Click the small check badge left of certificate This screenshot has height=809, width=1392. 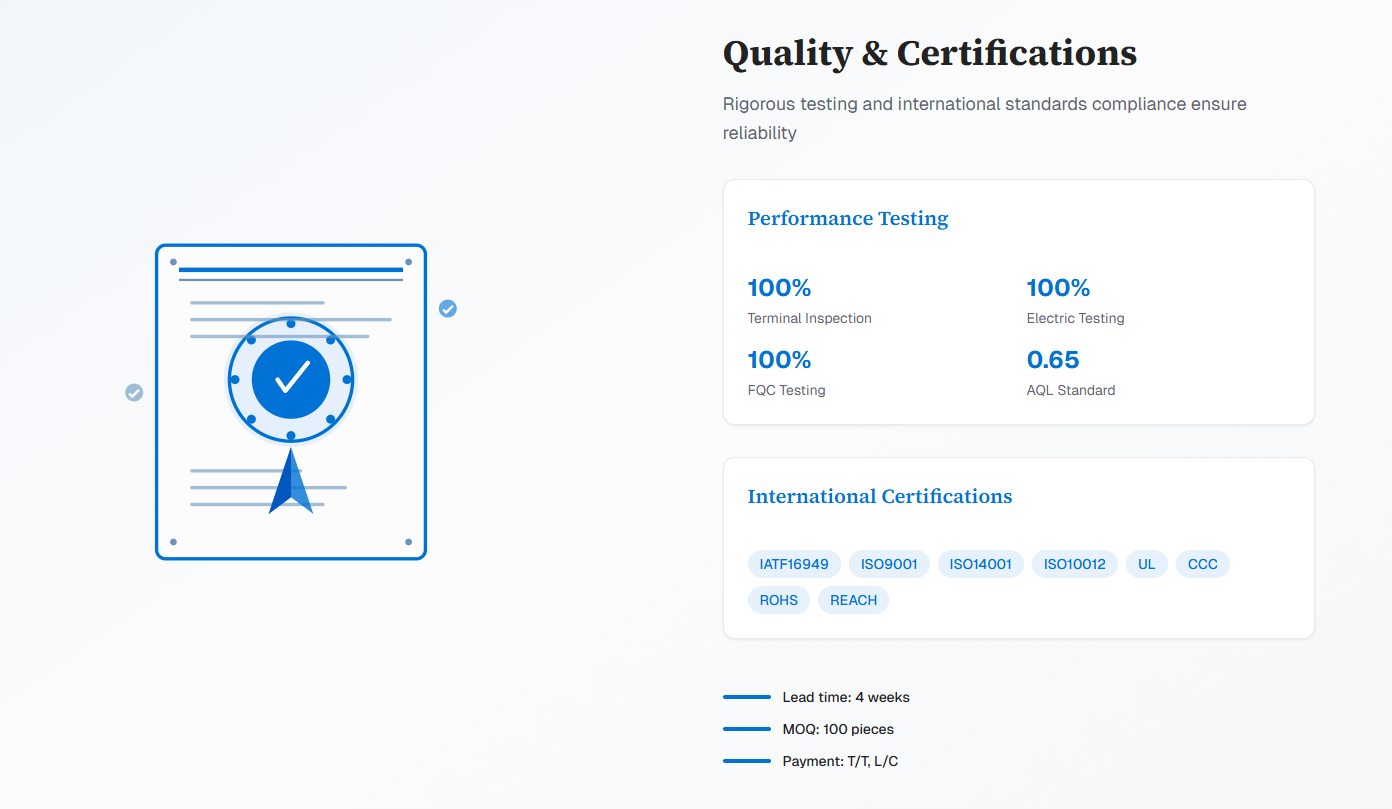[134, 393]
